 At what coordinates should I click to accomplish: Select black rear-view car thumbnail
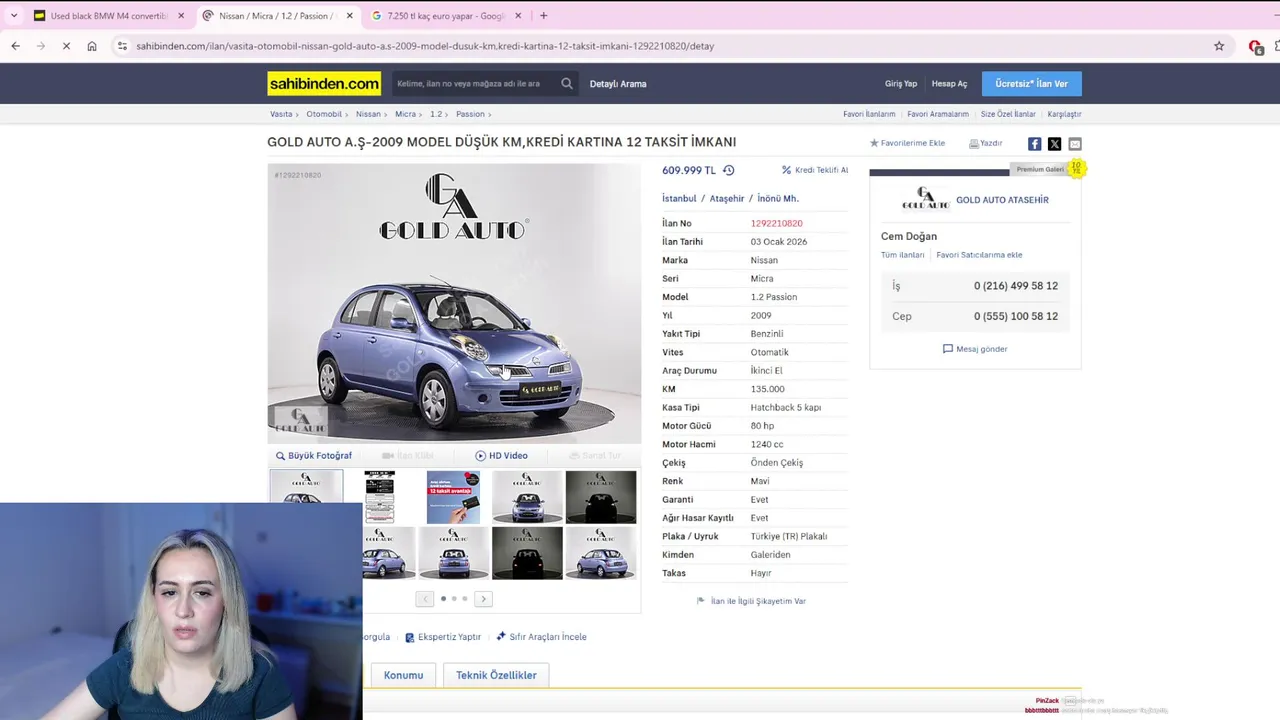527,553
